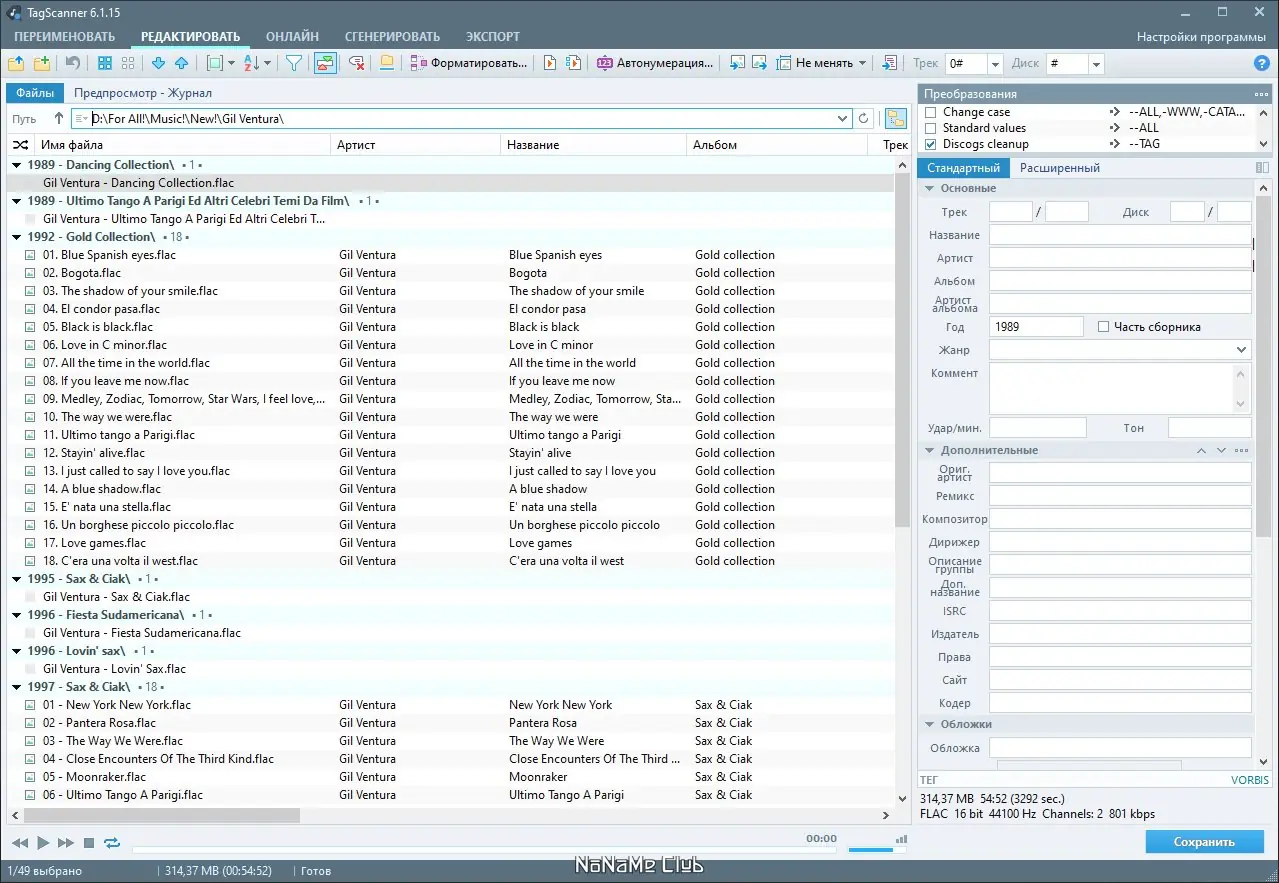The image size is (1279, 883).
Task: Switch to ПЕРЕИМЕНОВАТЬ tab
Action: (64, 37)
